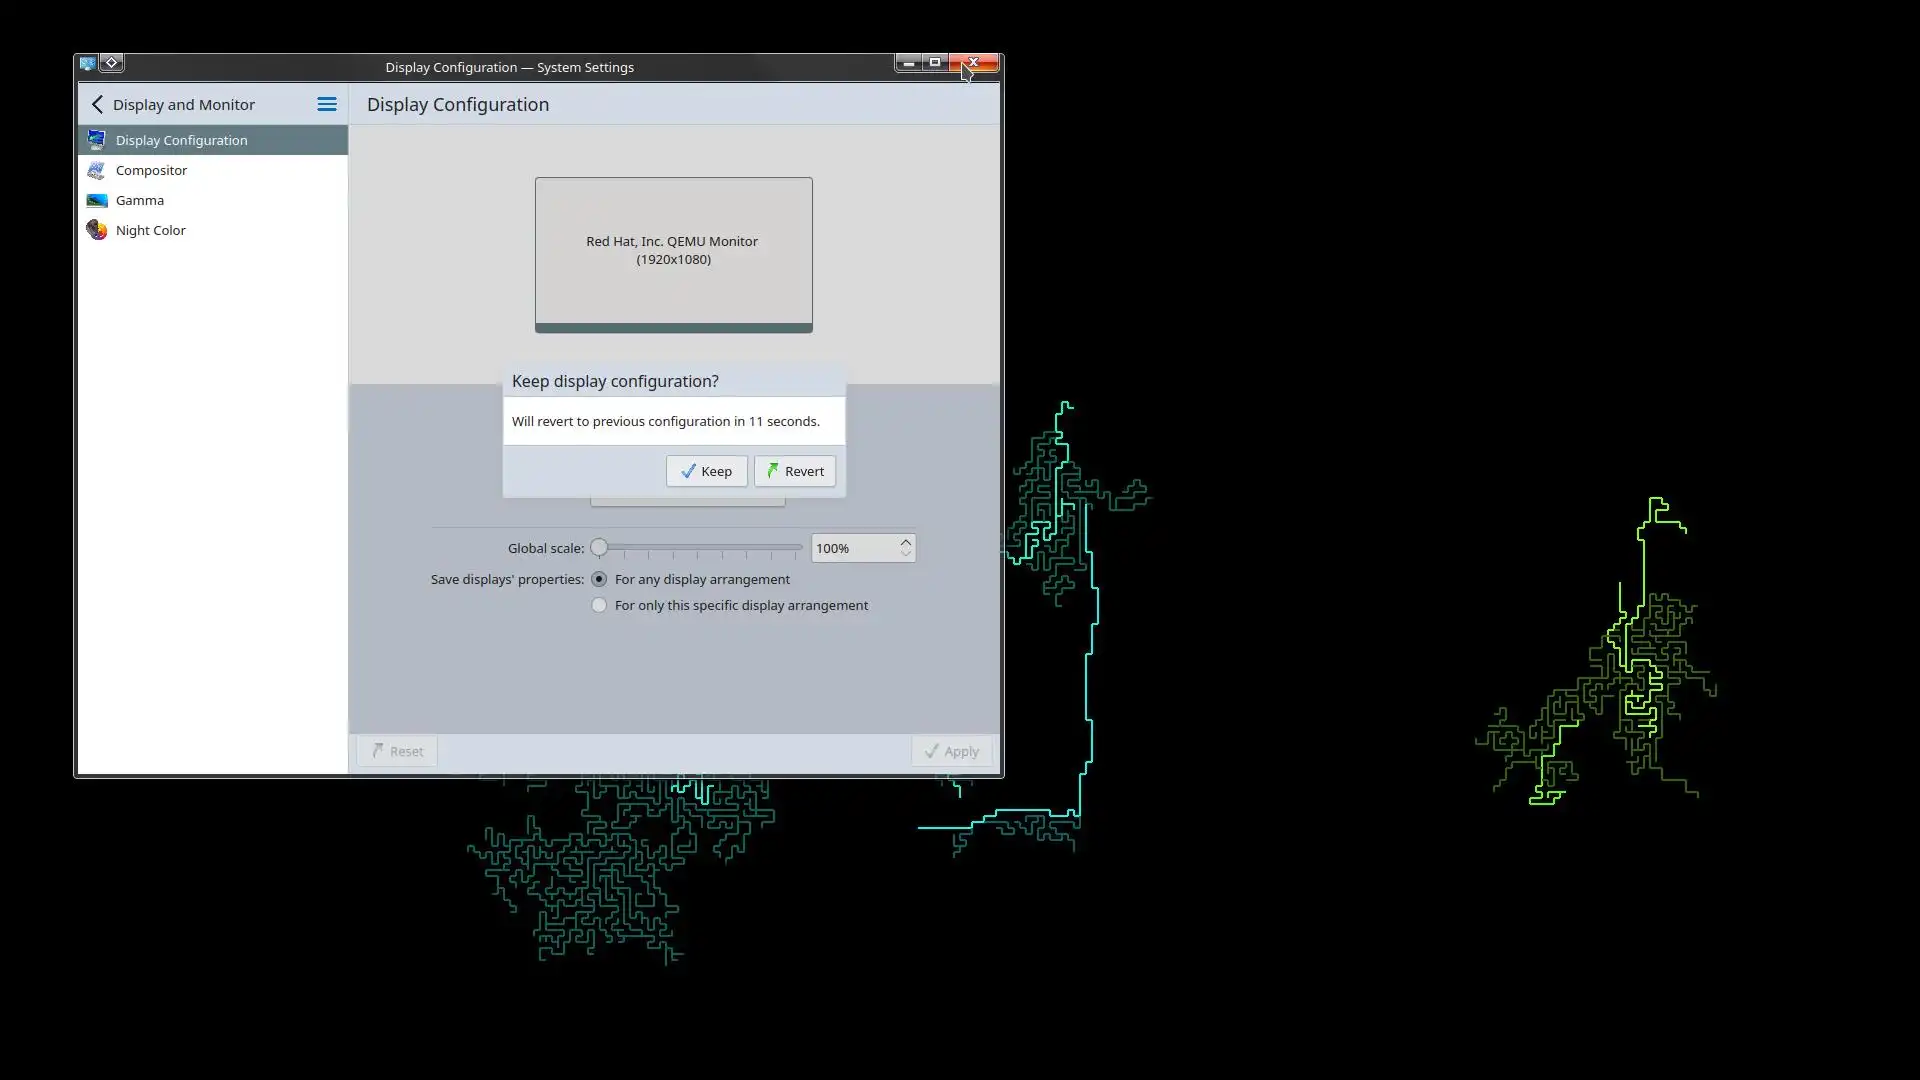Keep the new display configuration
1920x1080 pixels.
click(x=706, y=471)
